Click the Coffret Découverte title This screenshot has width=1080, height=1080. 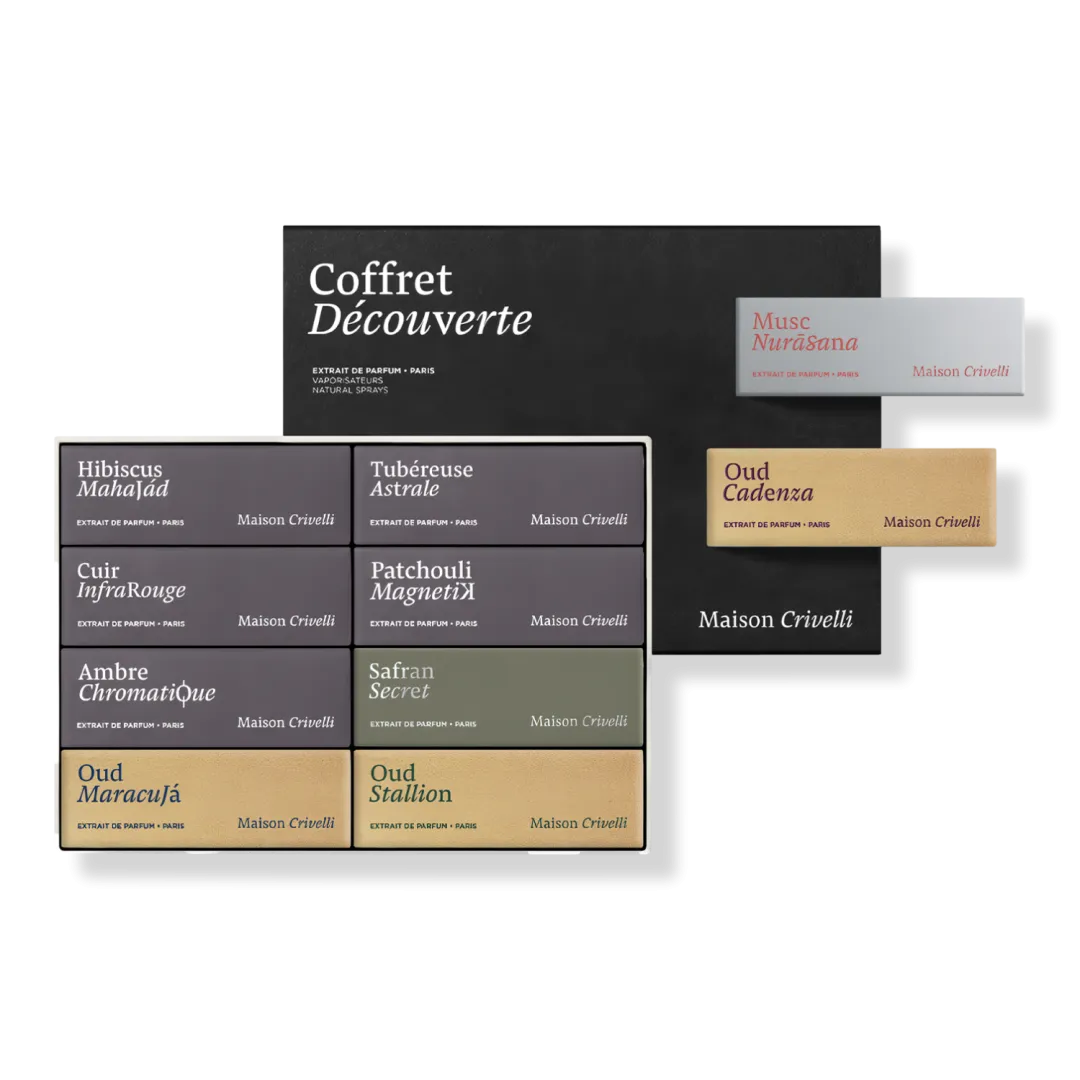click(x=419, y=299)
